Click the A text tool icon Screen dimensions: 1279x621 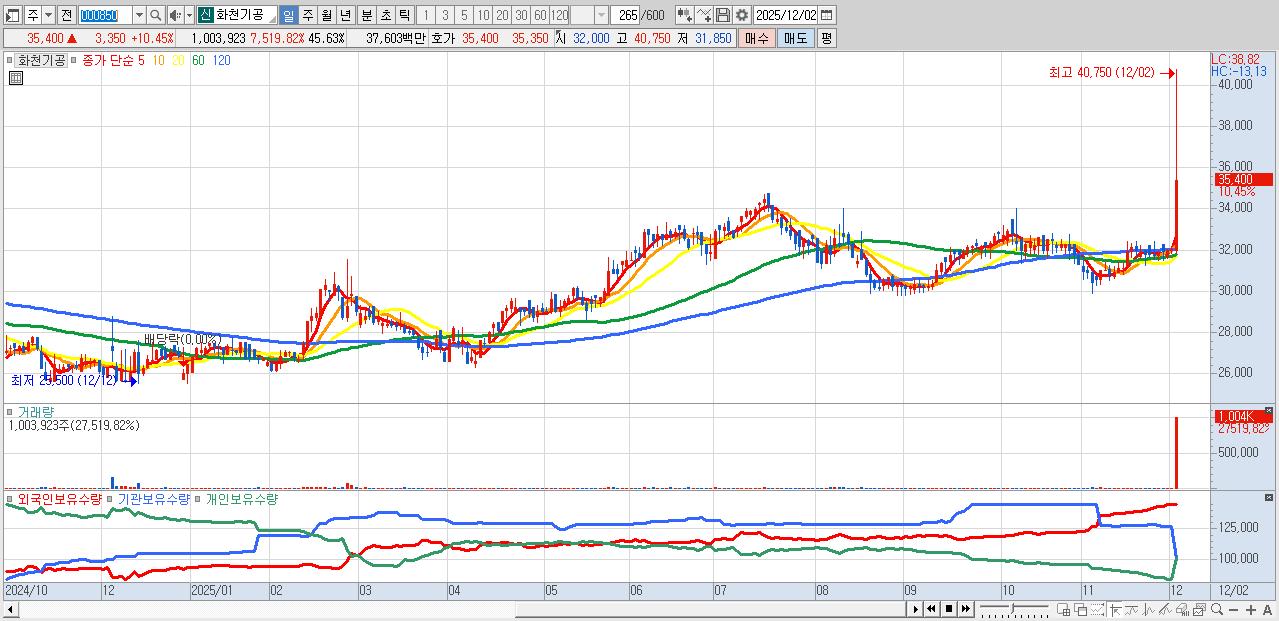click(1267, 609)
